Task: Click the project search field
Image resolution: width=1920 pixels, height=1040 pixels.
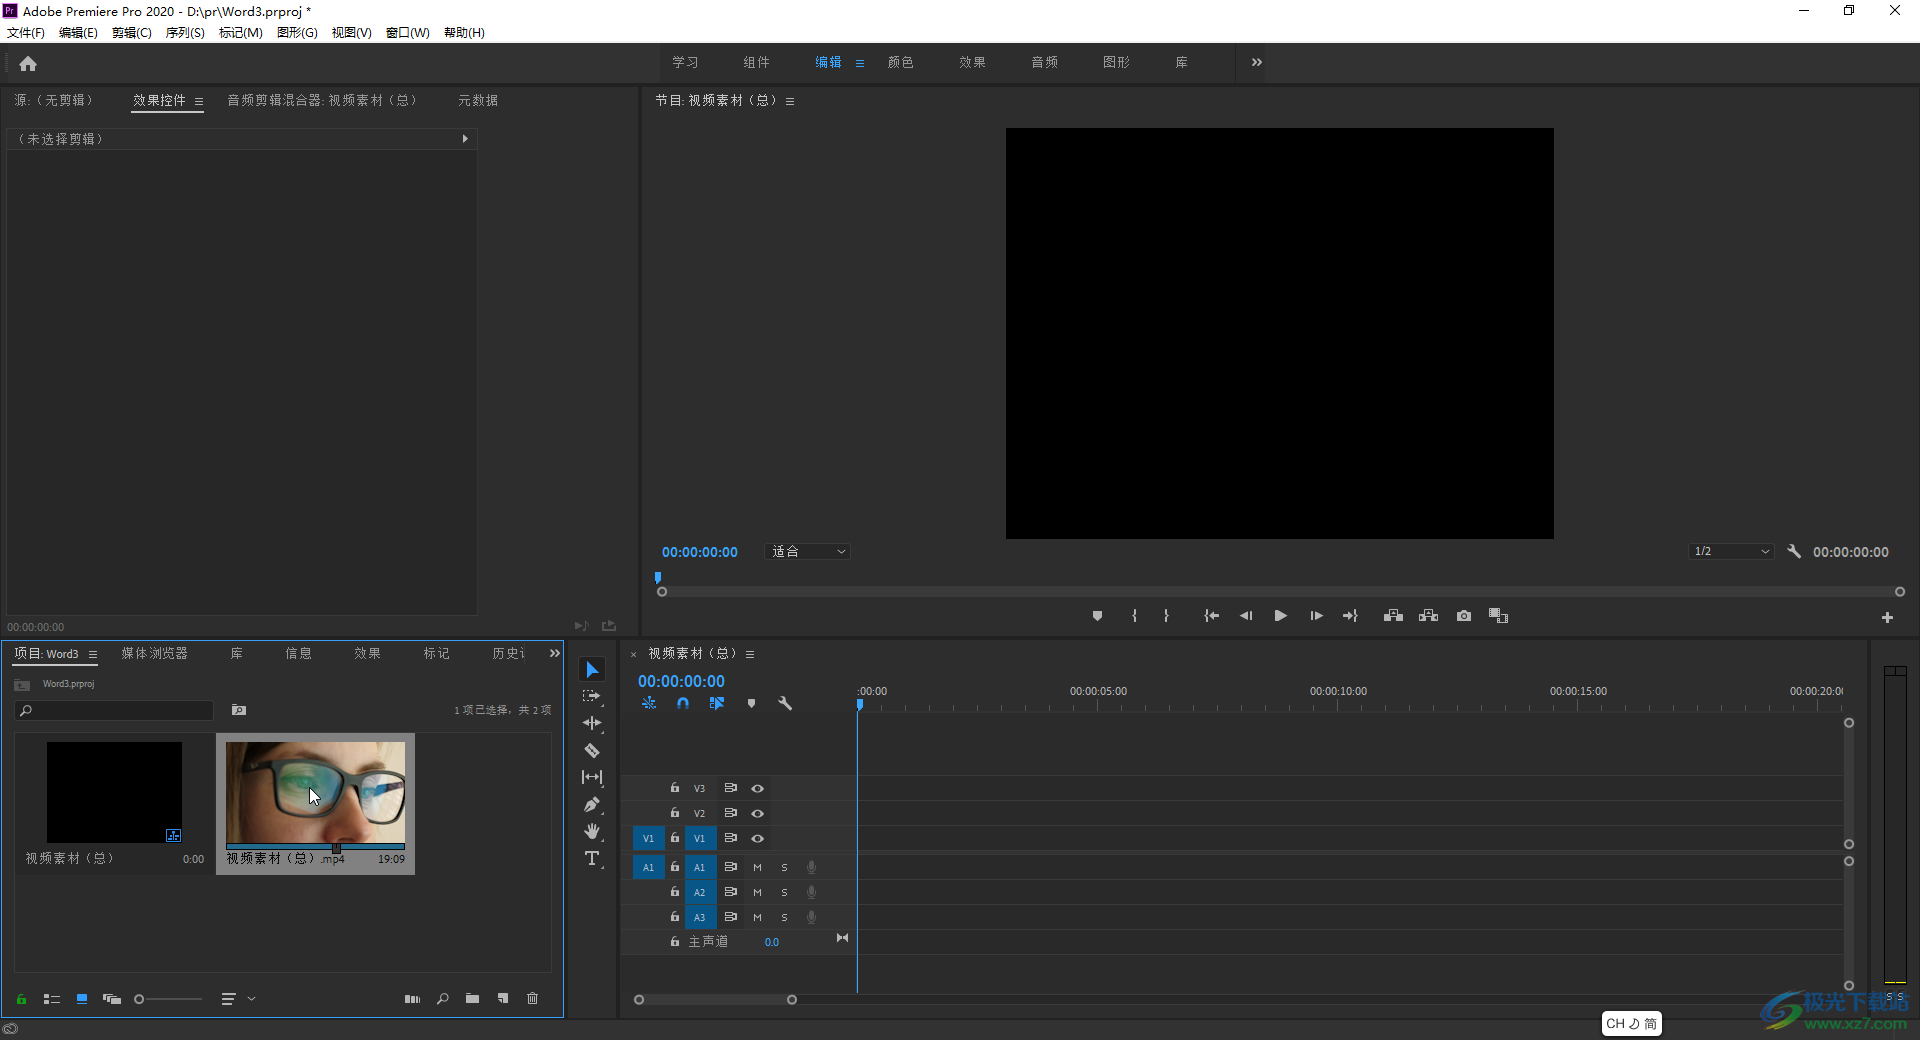Action: point(115,710)
